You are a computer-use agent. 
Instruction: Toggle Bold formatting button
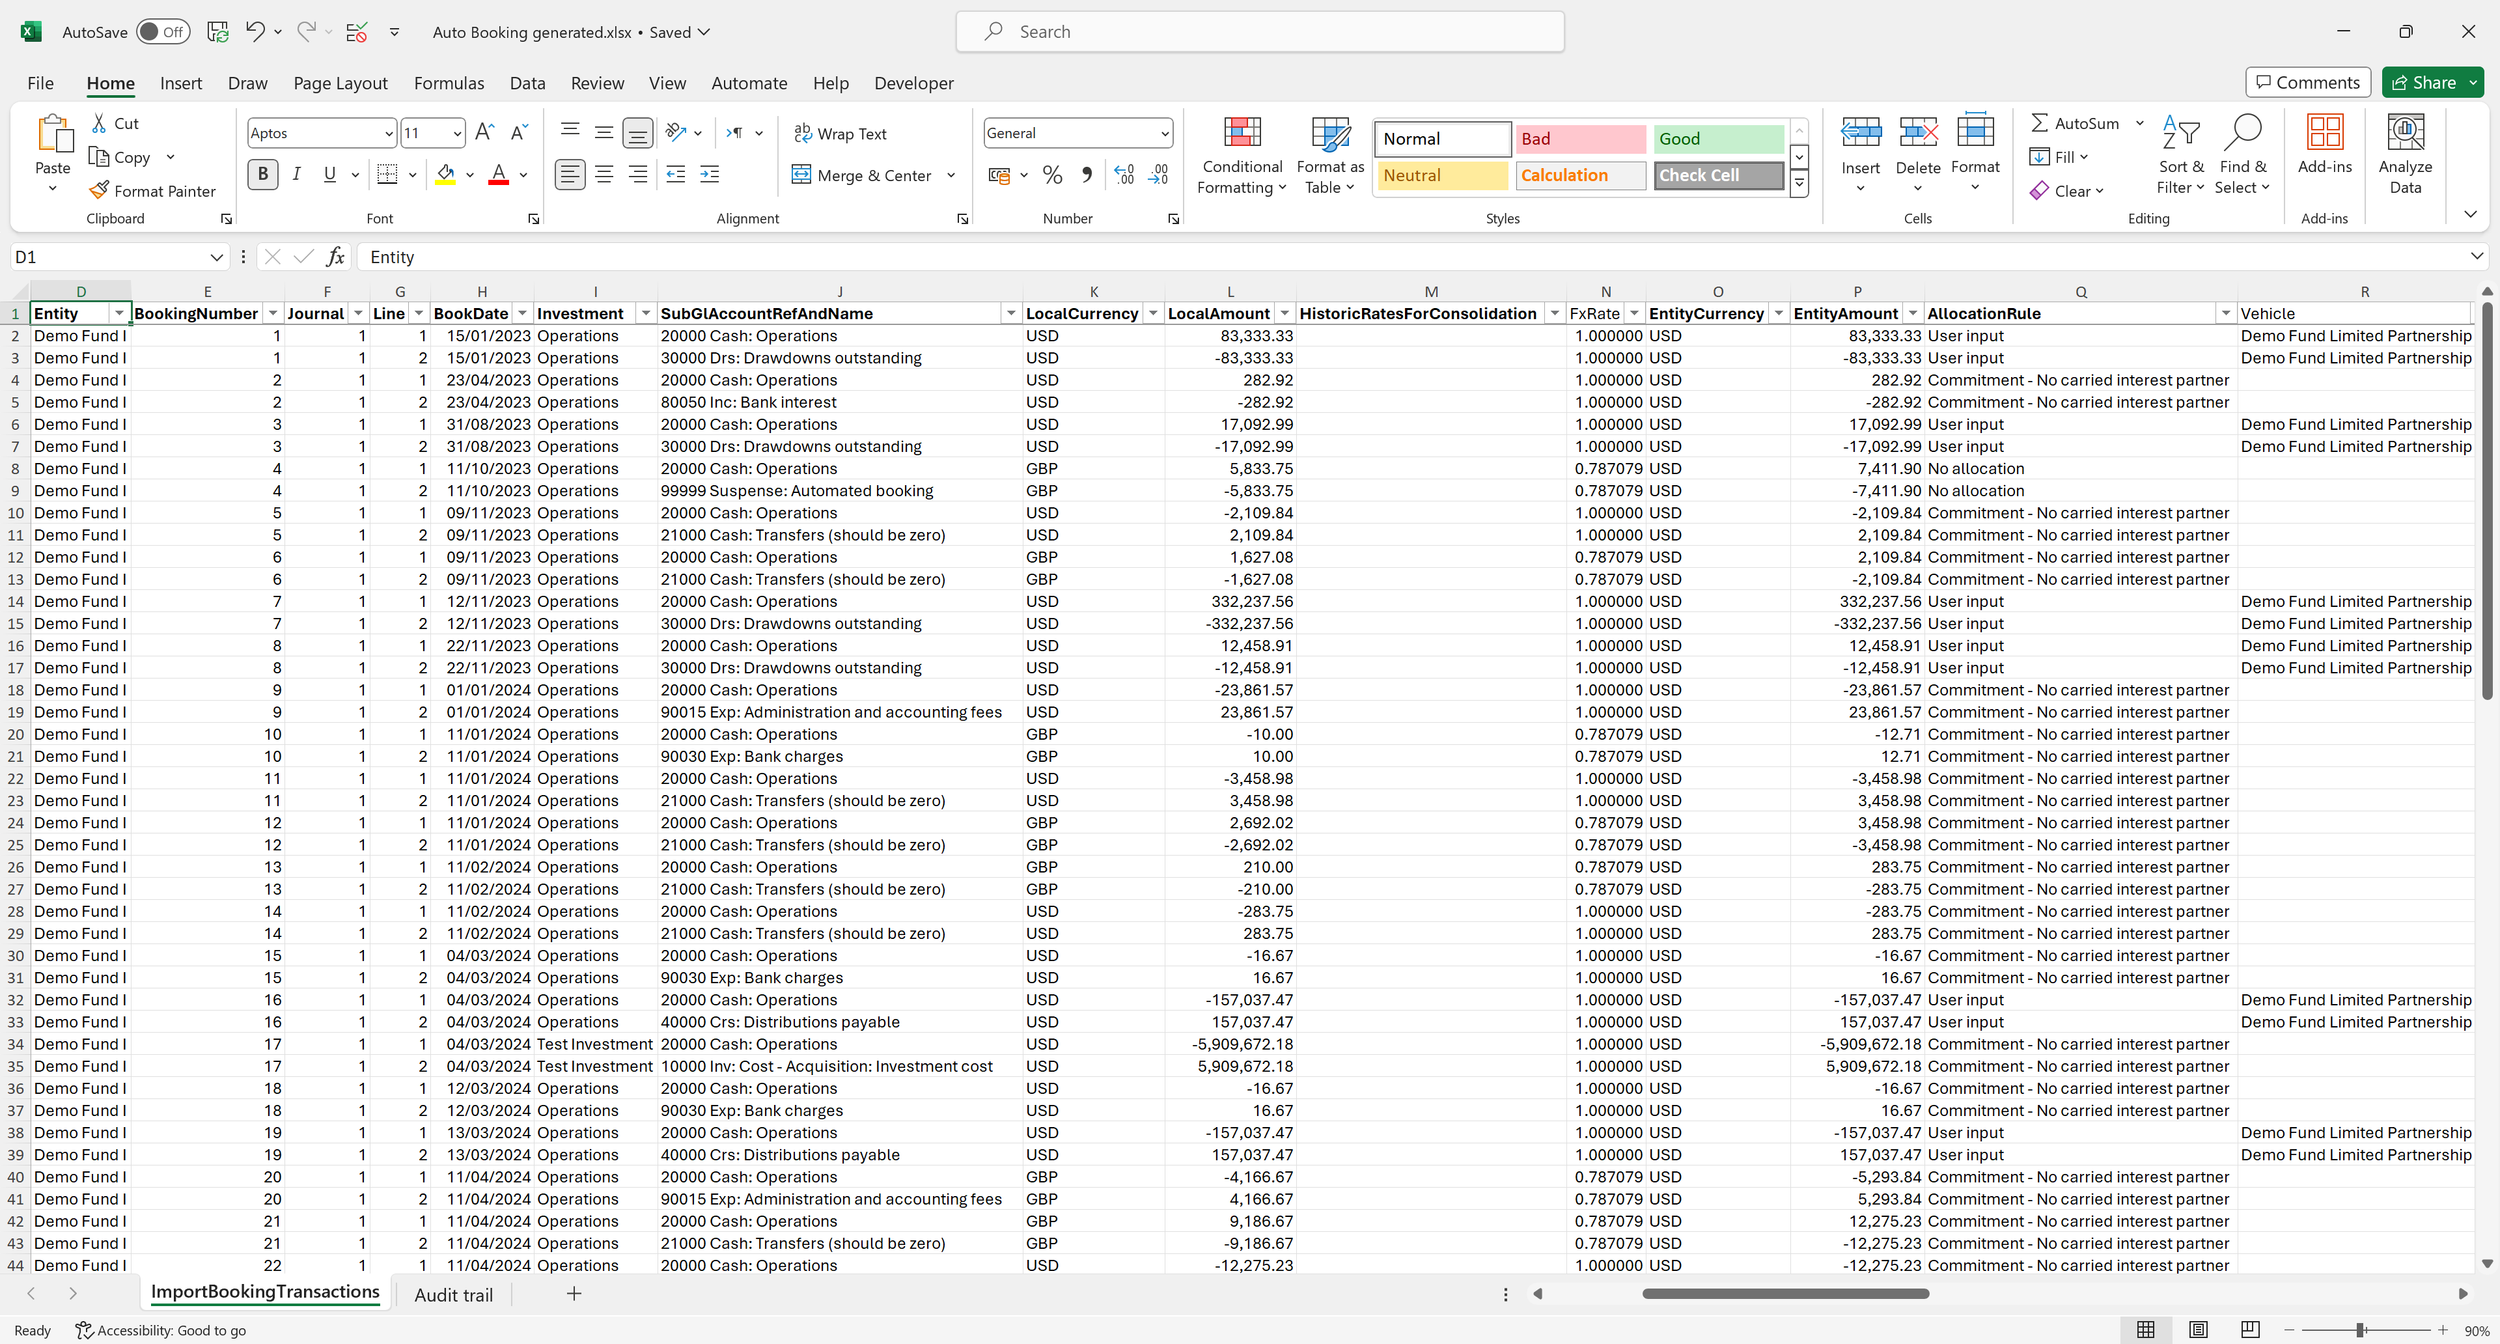[x=263, y=175]
